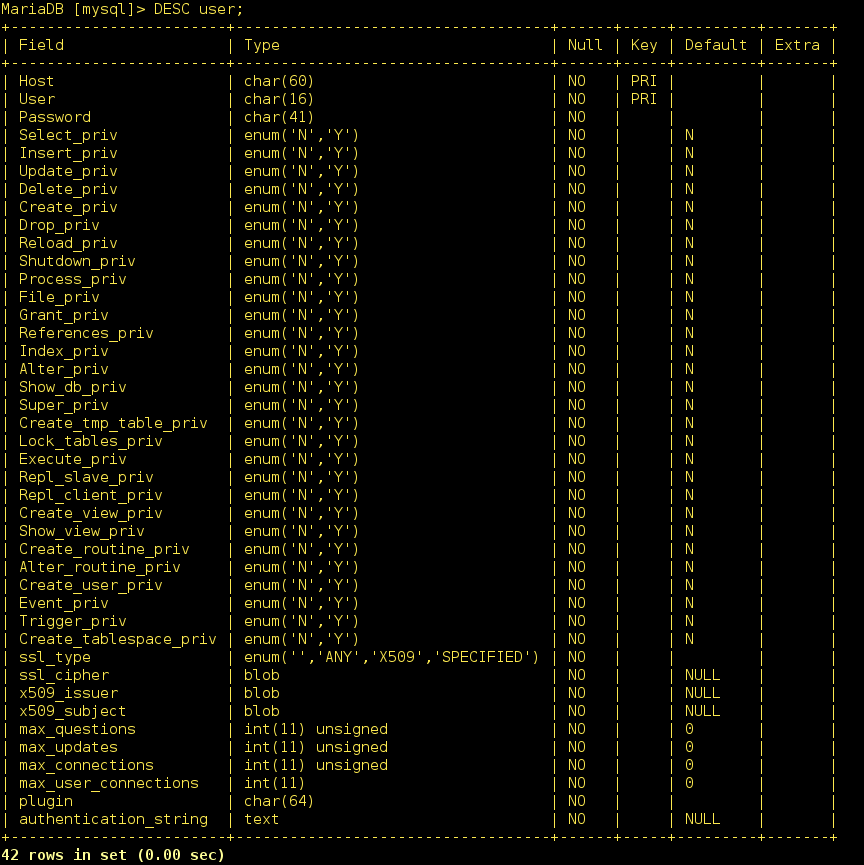Click PRI key in Host row
Viewport: 864px width, 865px height.
click(x=644, y=81)
